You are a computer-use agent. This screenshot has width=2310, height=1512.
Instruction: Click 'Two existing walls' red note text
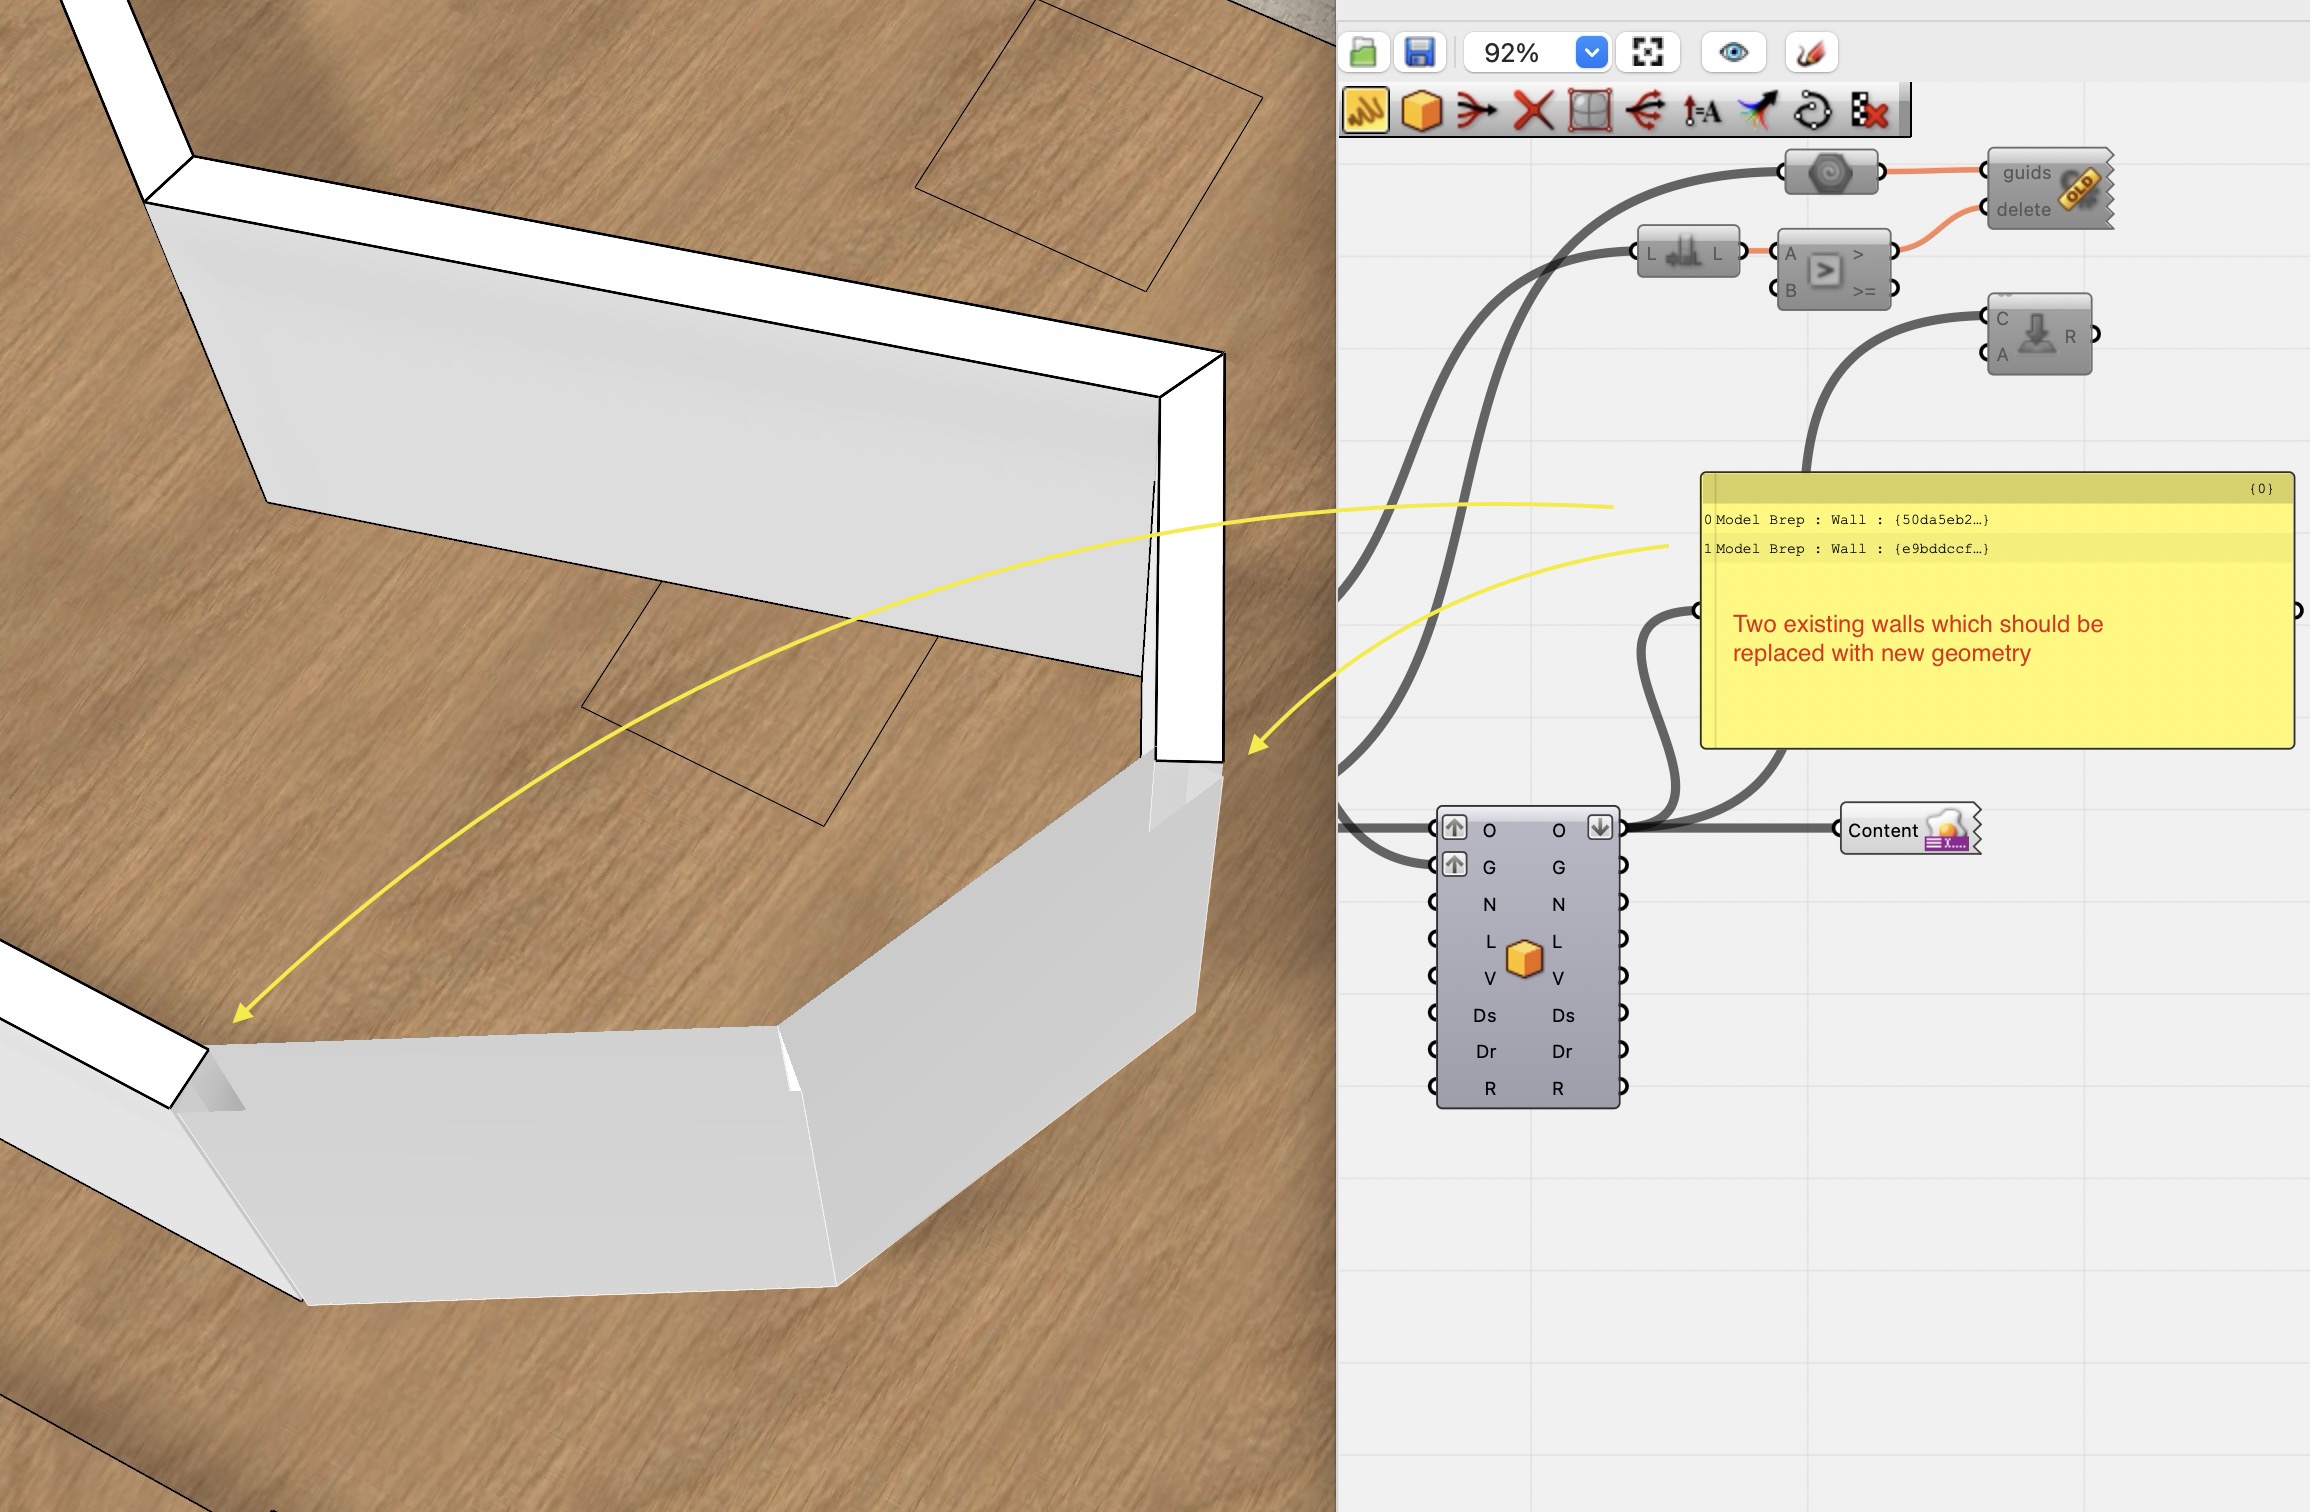pyautogui.click(x=1917, y=638)
